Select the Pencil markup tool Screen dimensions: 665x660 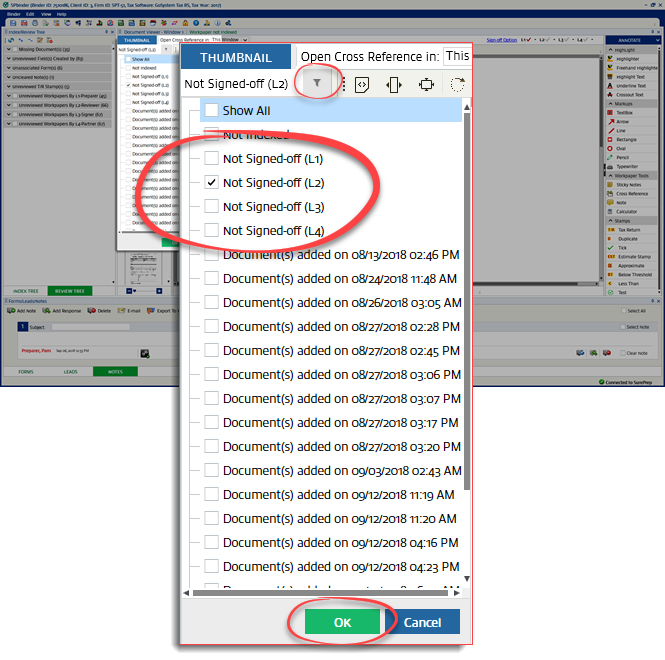click(618, 157)
